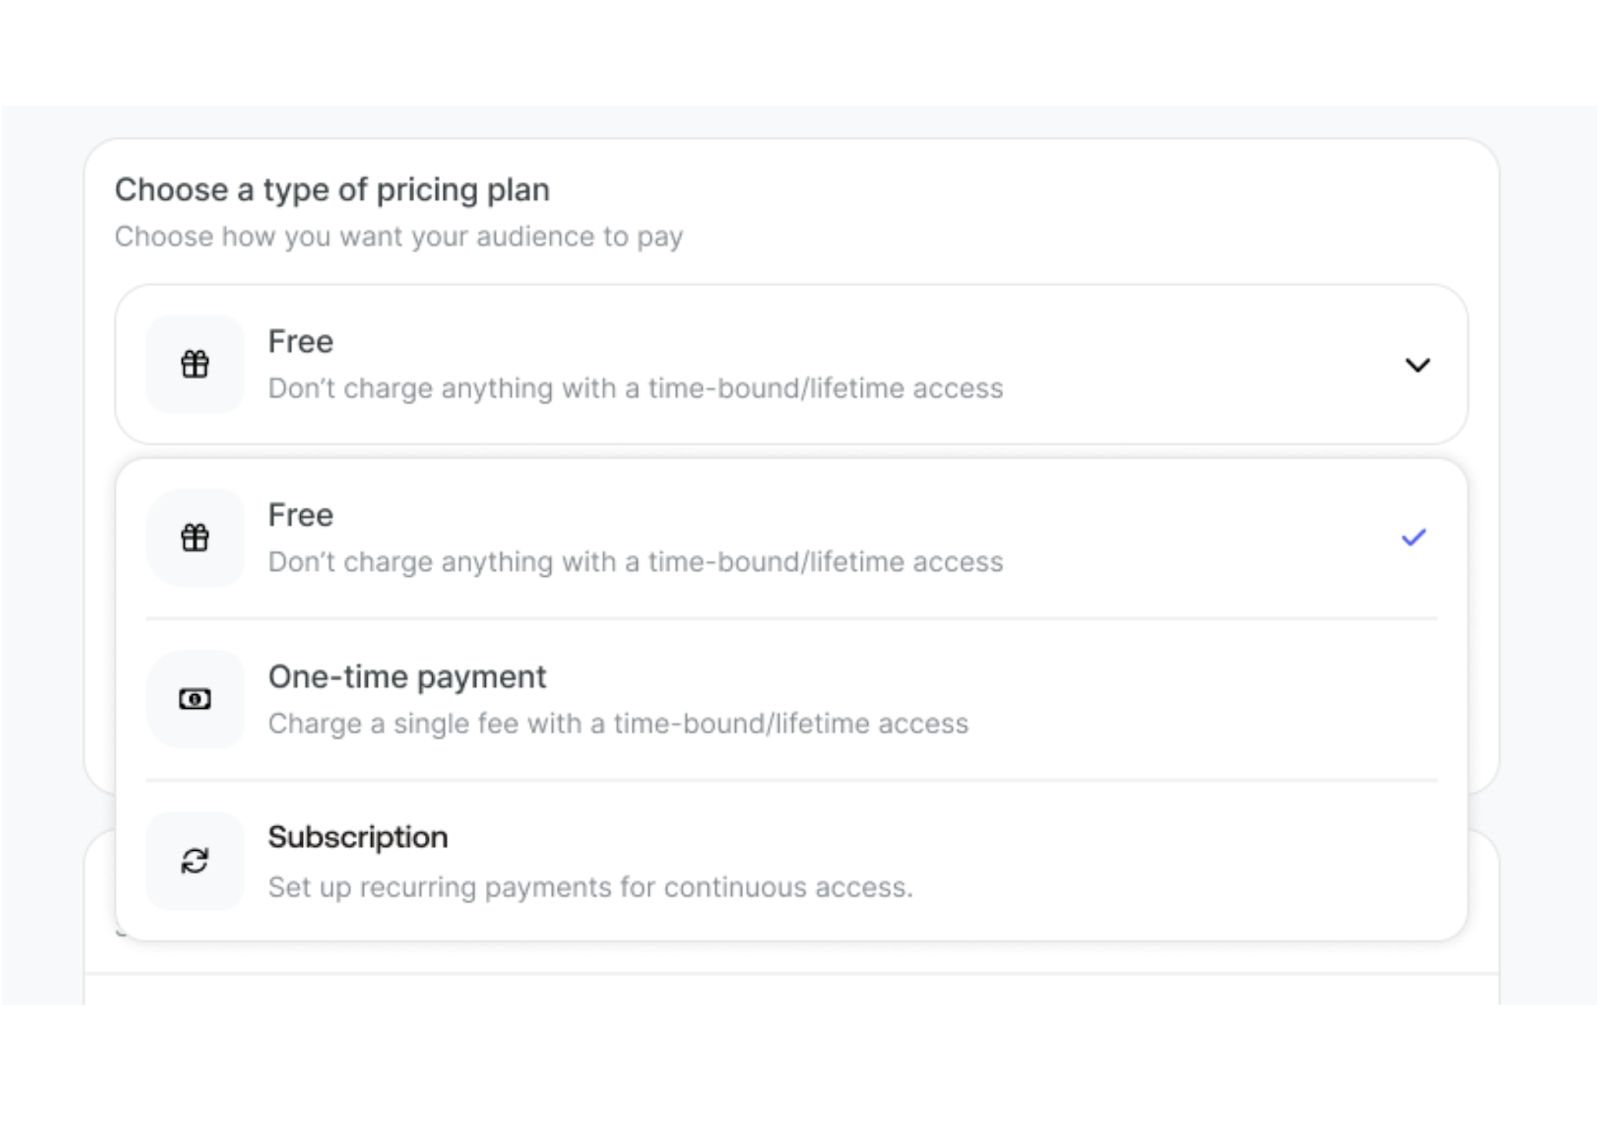
Task: Click blank area of the One-time payment row
Action: pyautogui.click(x=1200, y=700)
